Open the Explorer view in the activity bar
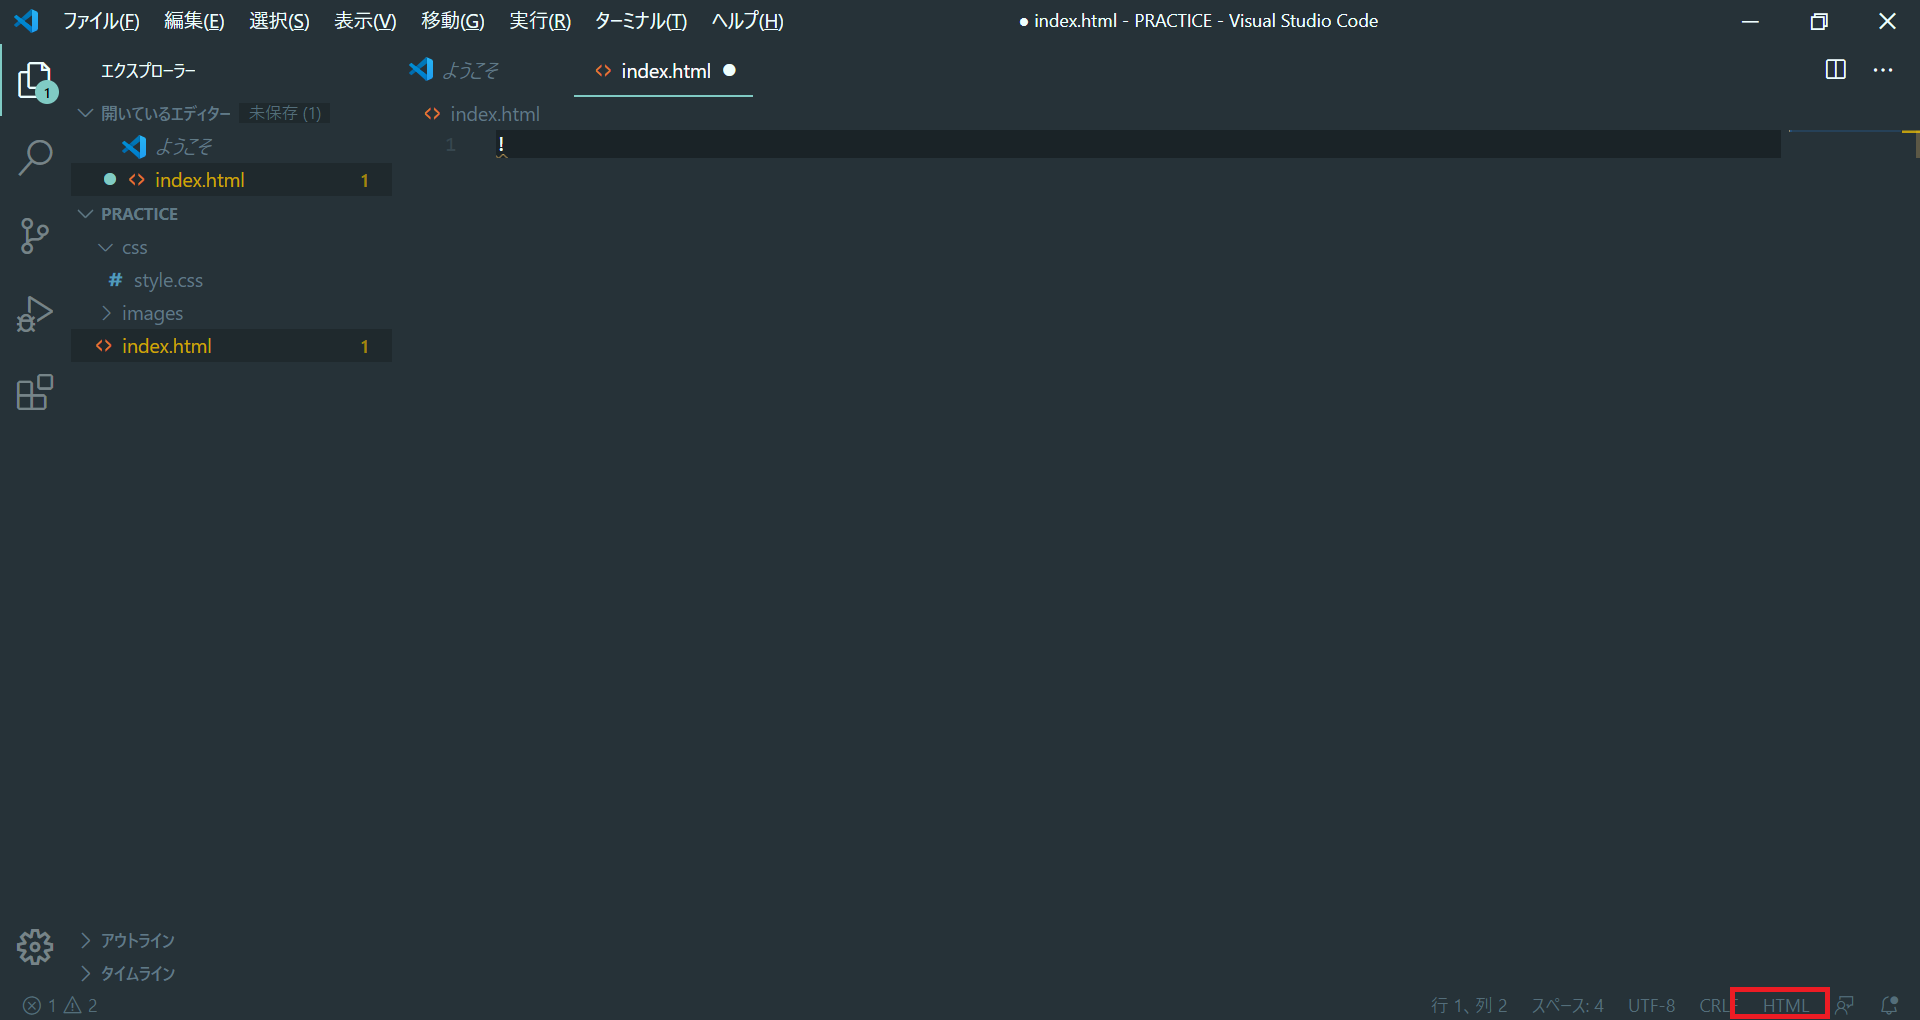The width and height of the screenshot is (1920, 1020). click(x=36, y=81)
